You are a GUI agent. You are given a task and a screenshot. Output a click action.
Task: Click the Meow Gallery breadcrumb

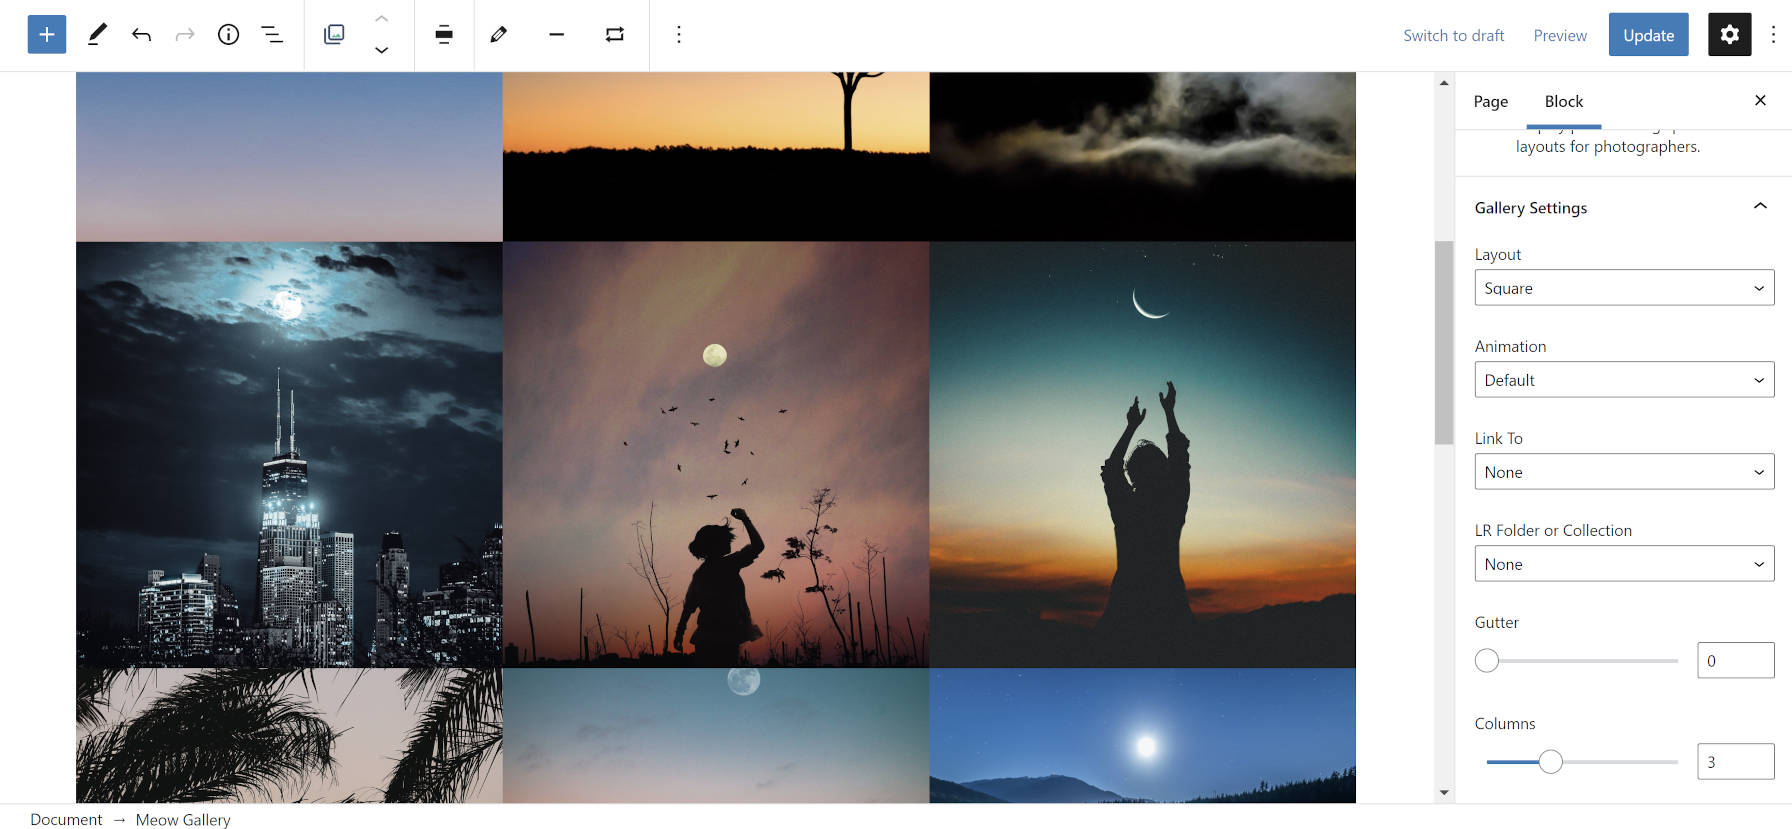coord(183,819)
